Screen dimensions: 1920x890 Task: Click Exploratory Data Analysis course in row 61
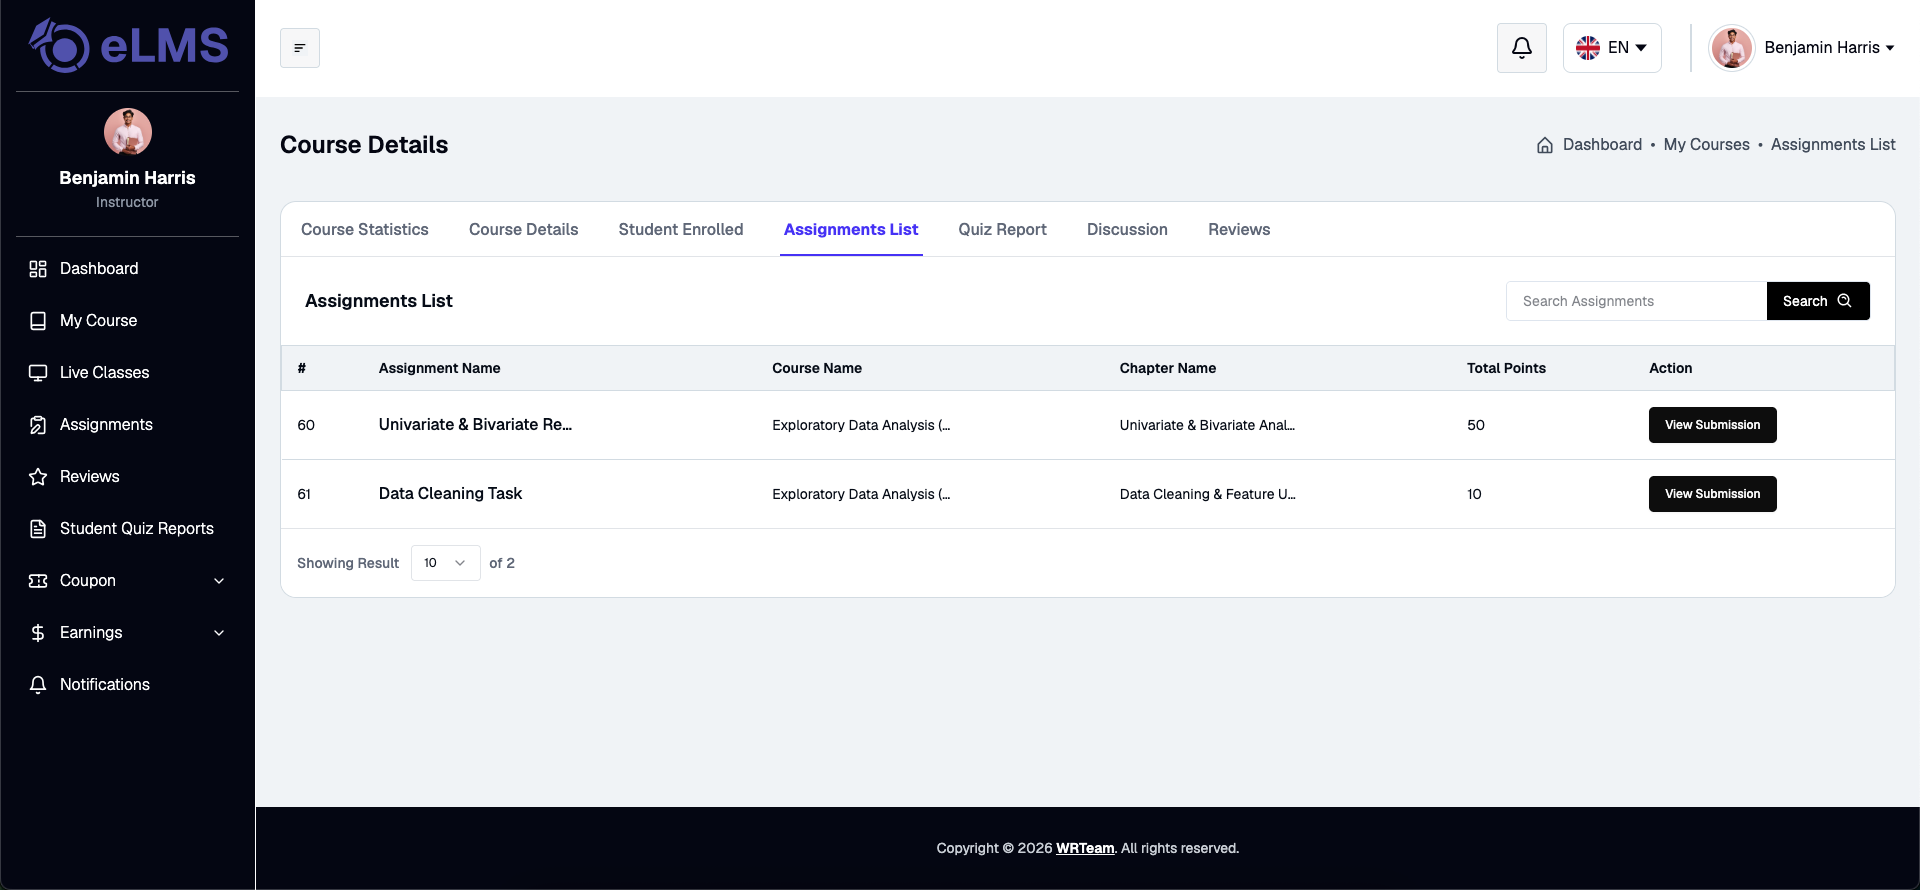(861, 494)
